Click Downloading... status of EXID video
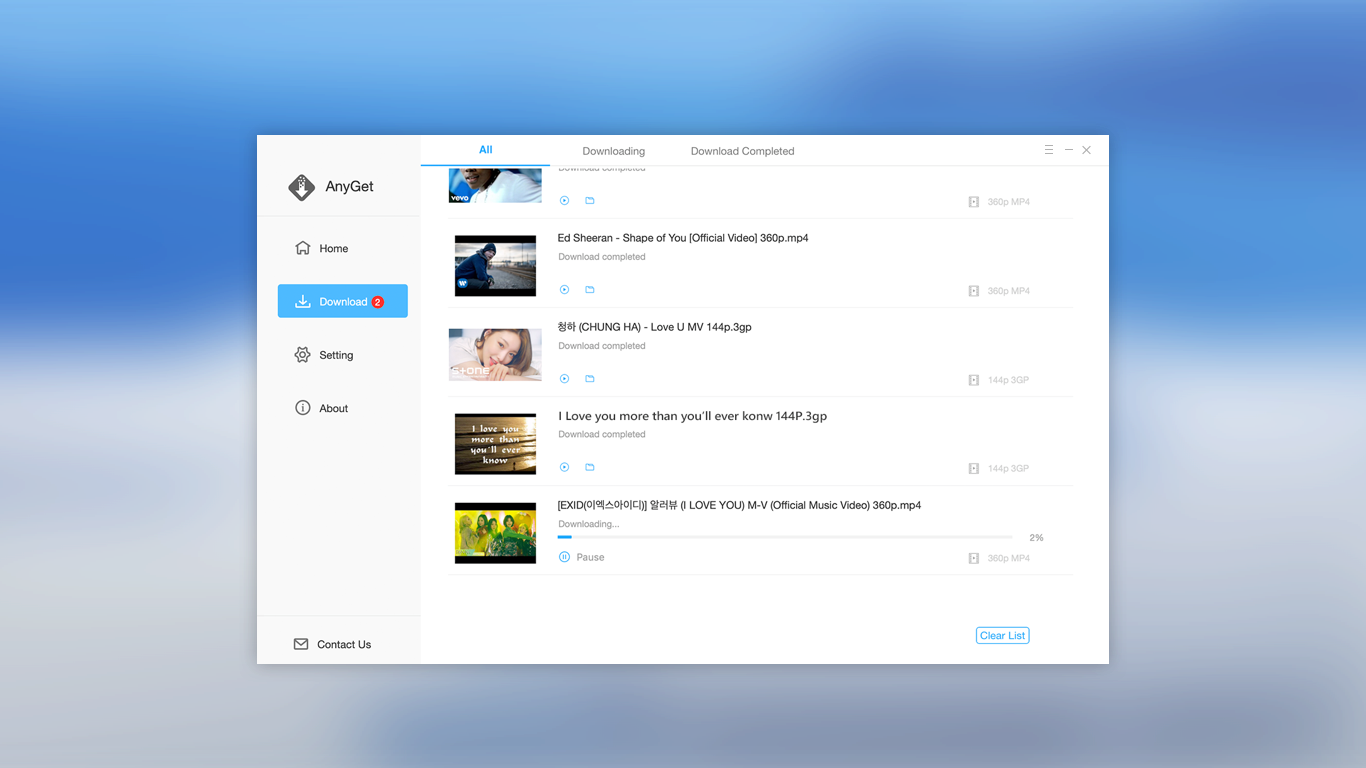The height and width of the screenshot is (768, 1366). point(588,524)
